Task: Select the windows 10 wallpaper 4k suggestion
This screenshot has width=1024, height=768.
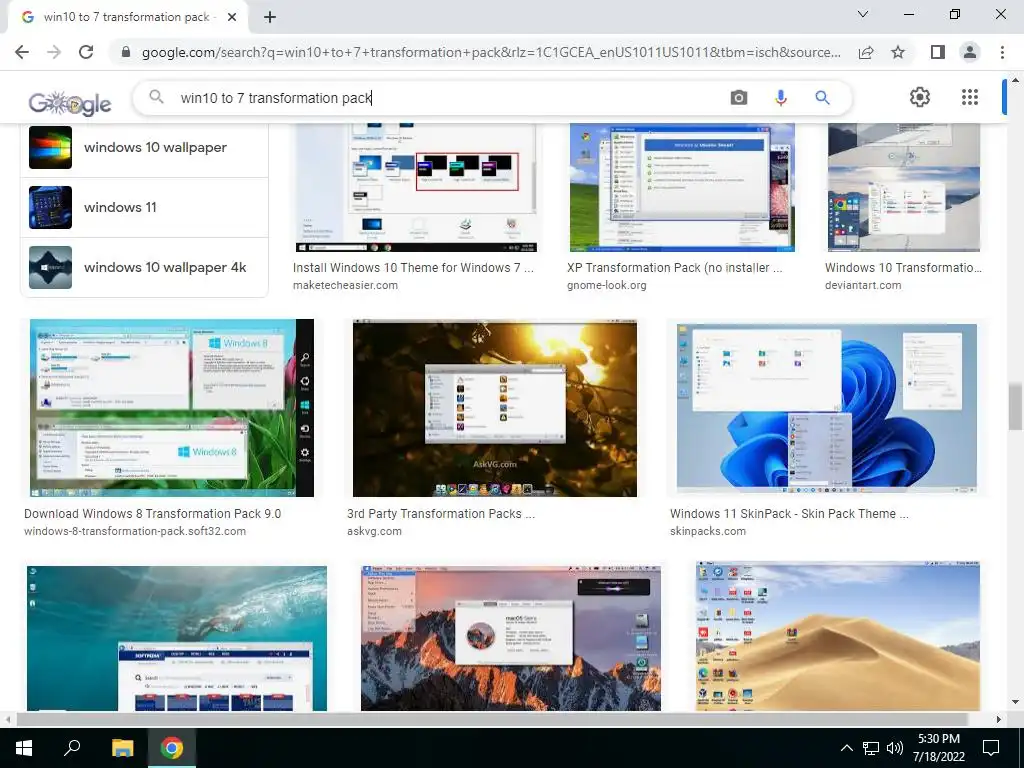Action: point(144,267)
